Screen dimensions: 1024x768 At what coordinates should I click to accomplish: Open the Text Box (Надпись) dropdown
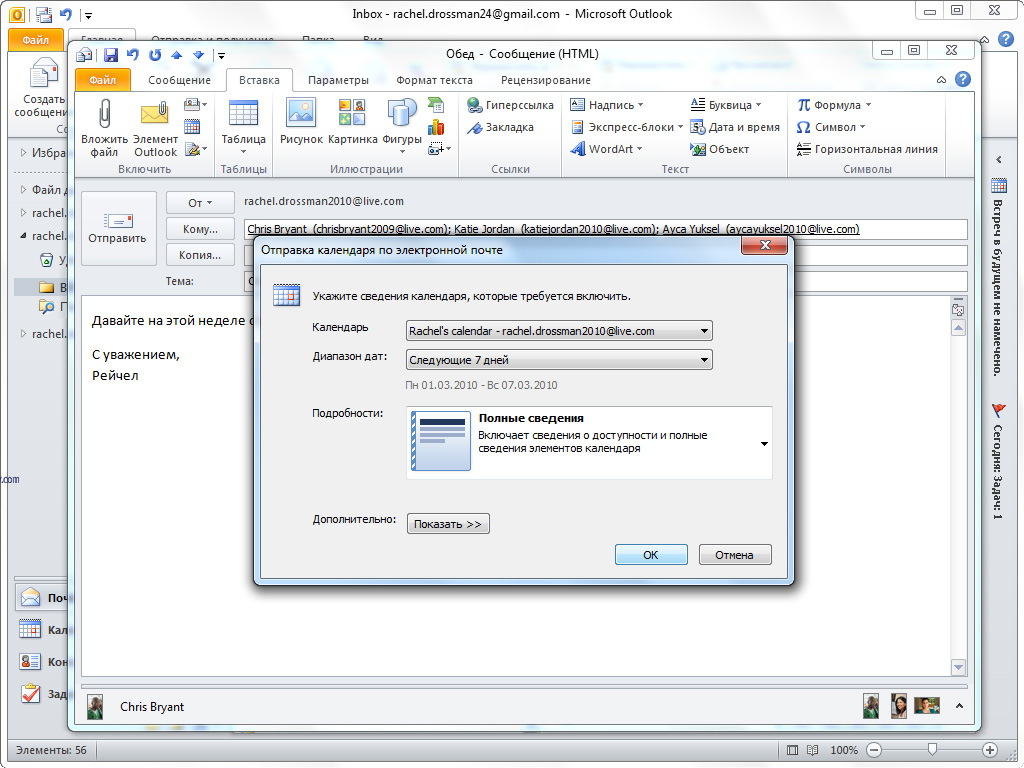click(x=607, y=105)
